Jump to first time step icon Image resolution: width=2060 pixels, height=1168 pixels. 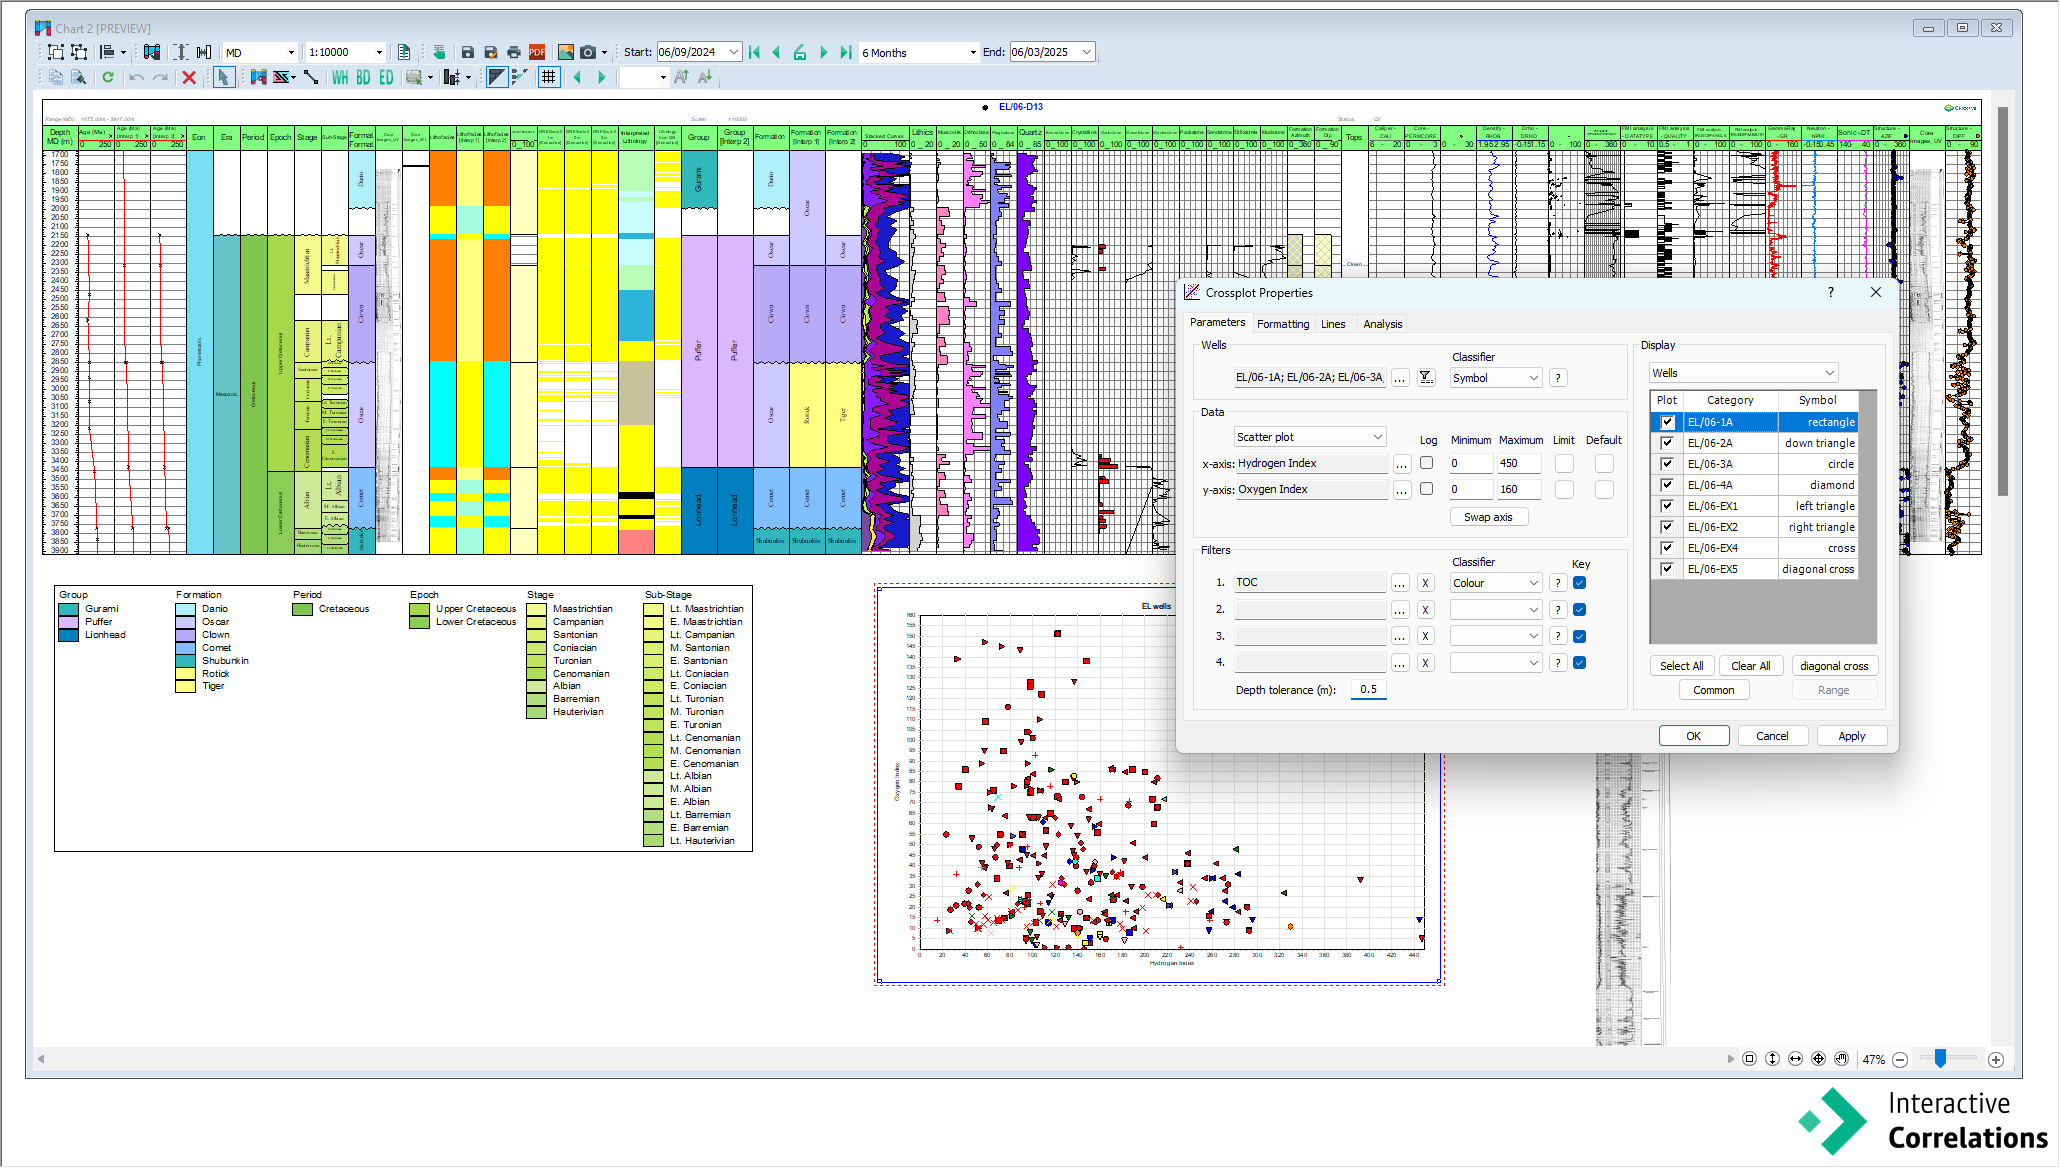(x=754, y=52)
